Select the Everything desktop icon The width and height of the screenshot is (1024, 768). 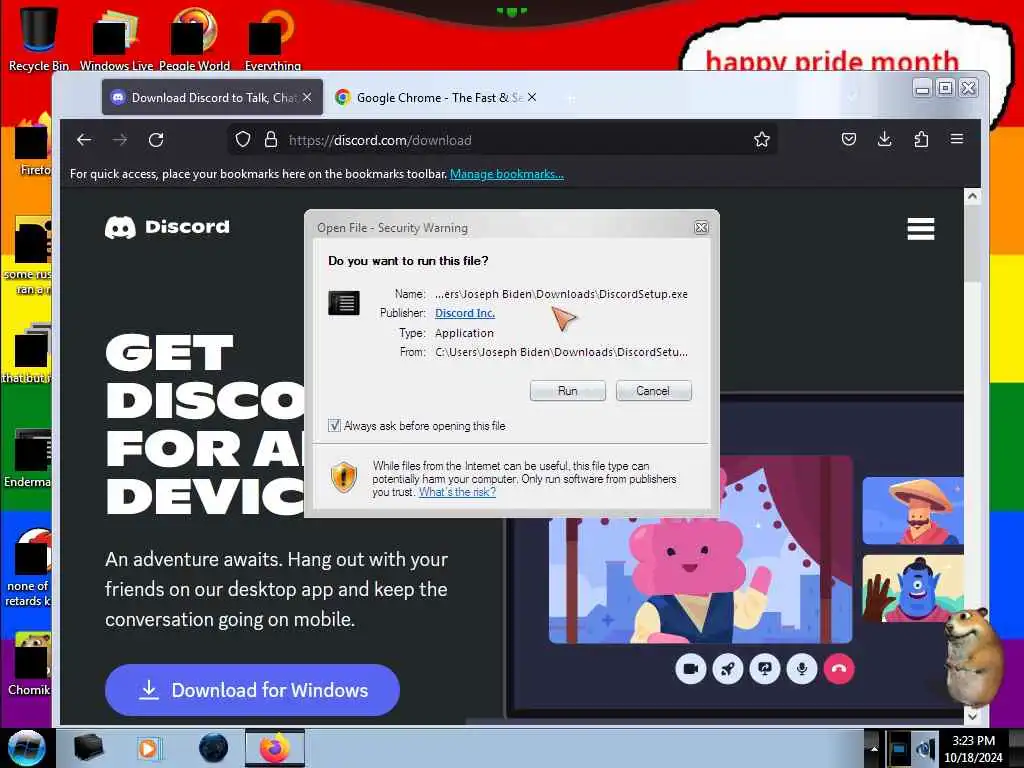click(x=272, y=38)
